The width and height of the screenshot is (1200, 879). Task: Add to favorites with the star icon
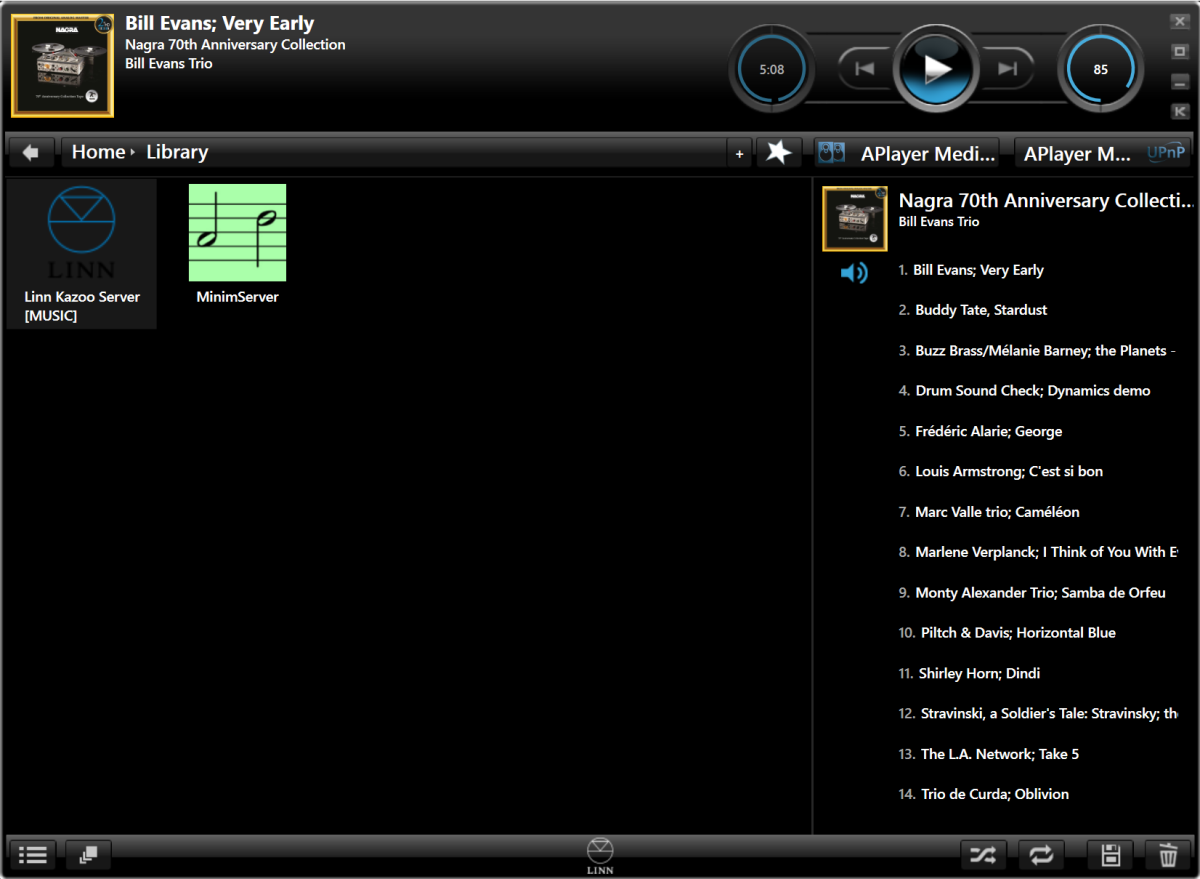[x=779, y=152]
